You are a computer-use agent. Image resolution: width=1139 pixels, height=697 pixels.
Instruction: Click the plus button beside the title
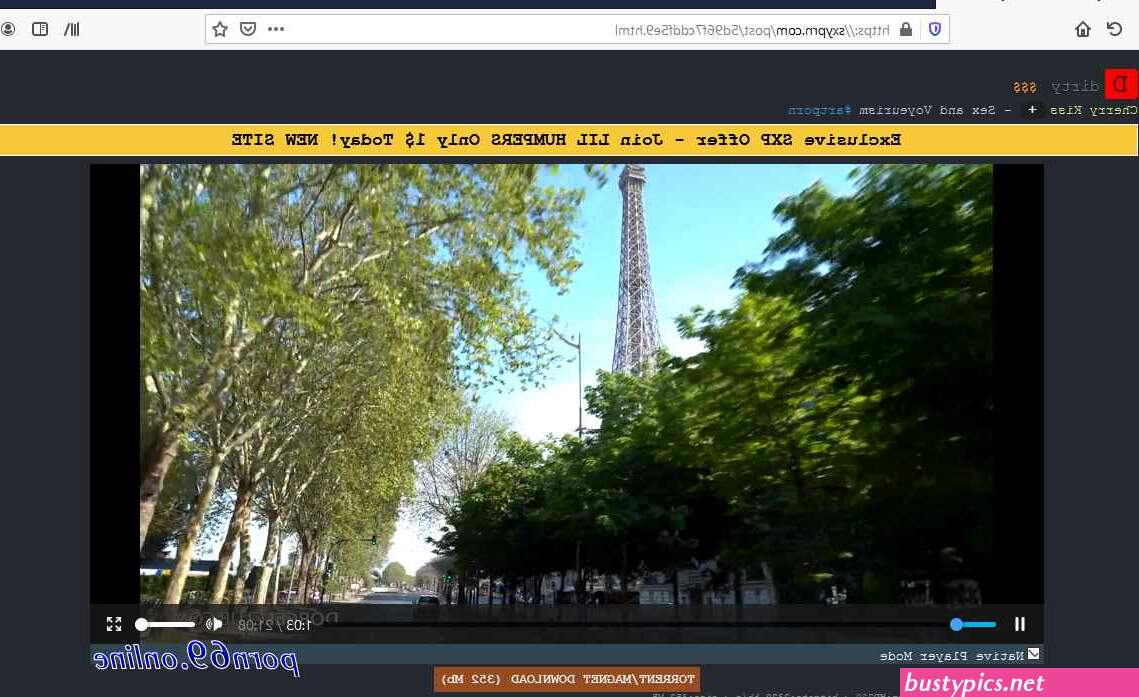click(x=1031, y=110)
